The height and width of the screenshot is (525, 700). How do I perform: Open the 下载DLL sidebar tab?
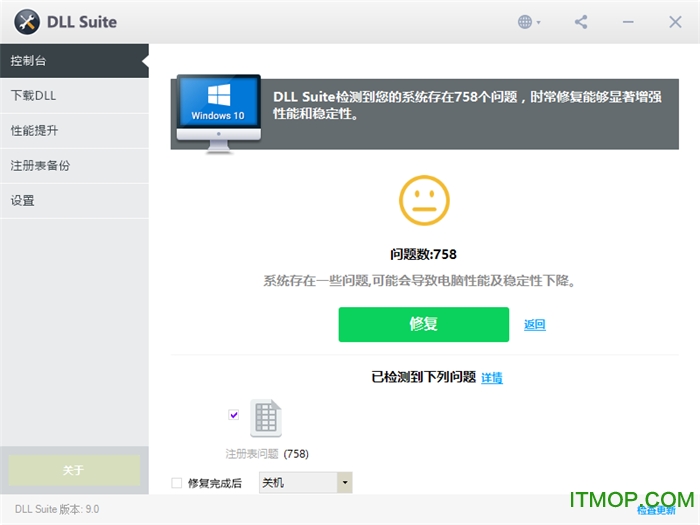pos(74,96)
